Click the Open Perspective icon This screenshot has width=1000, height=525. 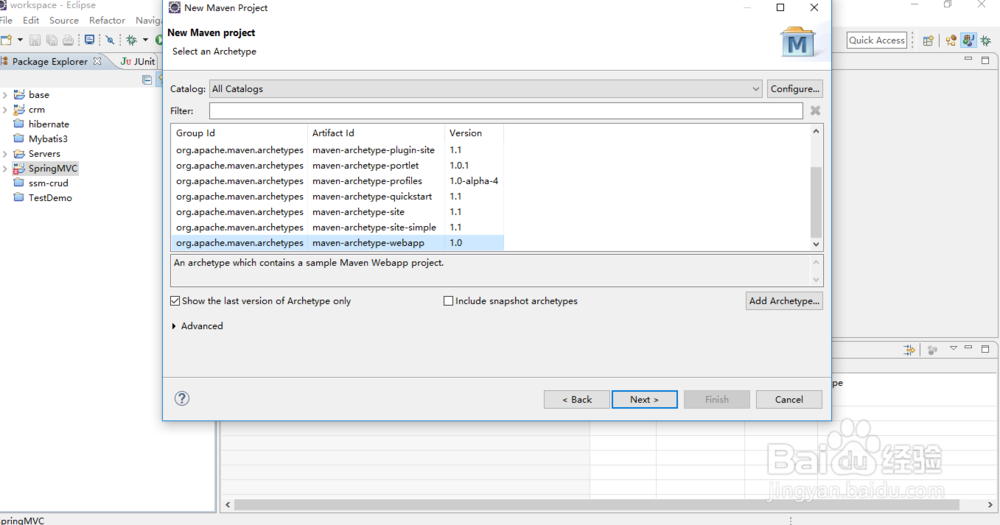(x=928, y=40)
